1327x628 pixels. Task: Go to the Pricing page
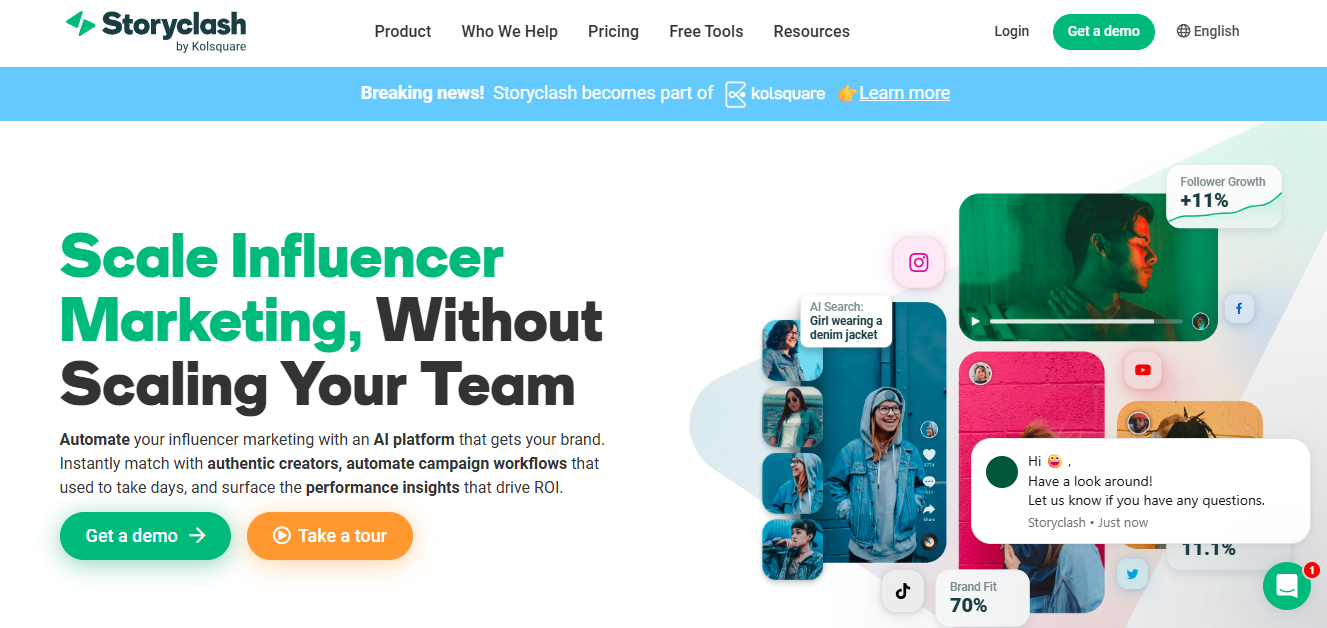613,31
